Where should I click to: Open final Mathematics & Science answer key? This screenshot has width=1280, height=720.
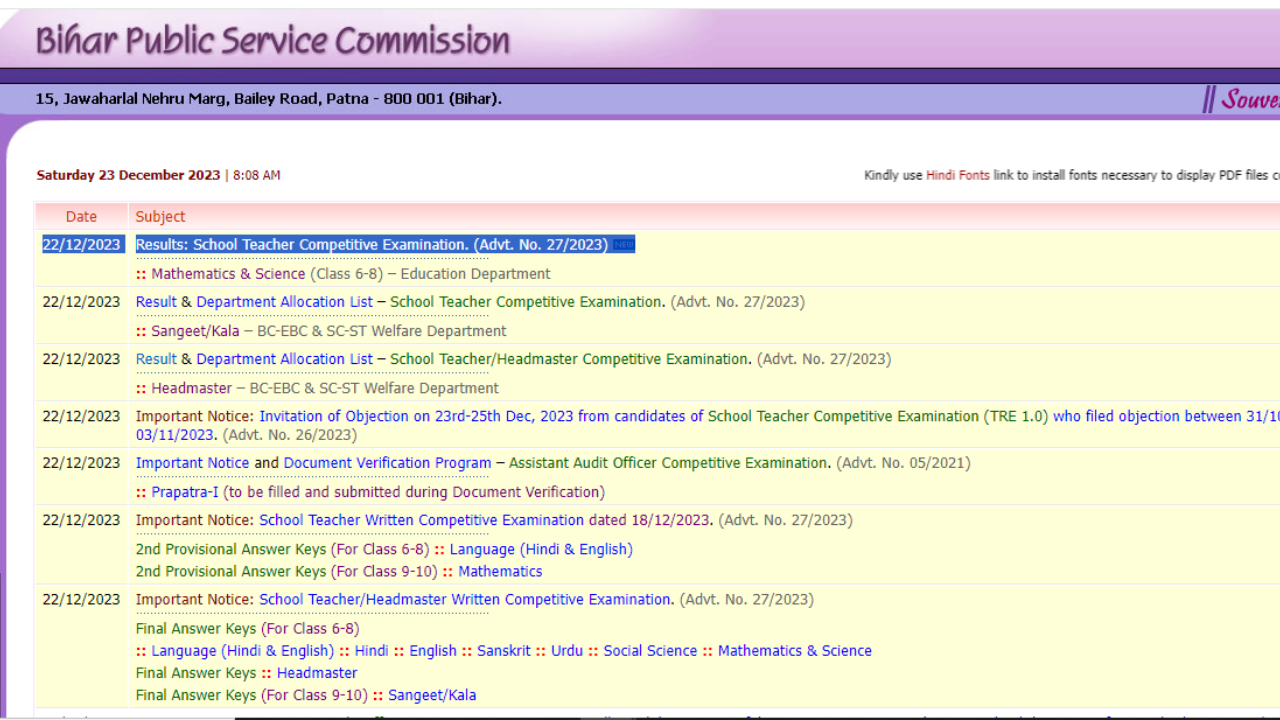click(x=795, y=650)
